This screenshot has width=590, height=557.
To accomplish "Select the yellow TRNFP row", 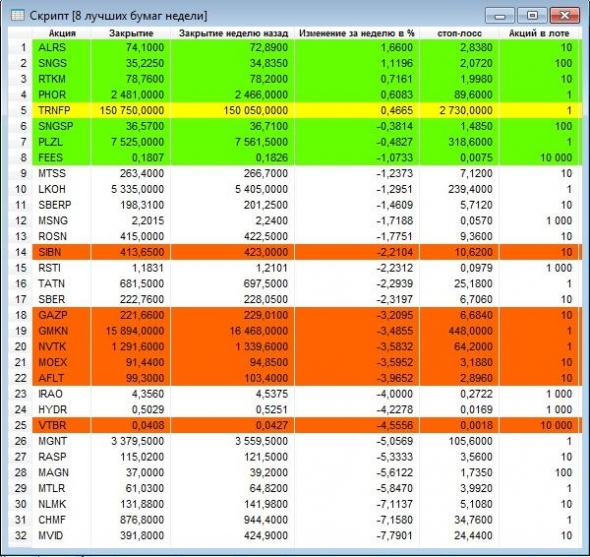I will 296,110.
